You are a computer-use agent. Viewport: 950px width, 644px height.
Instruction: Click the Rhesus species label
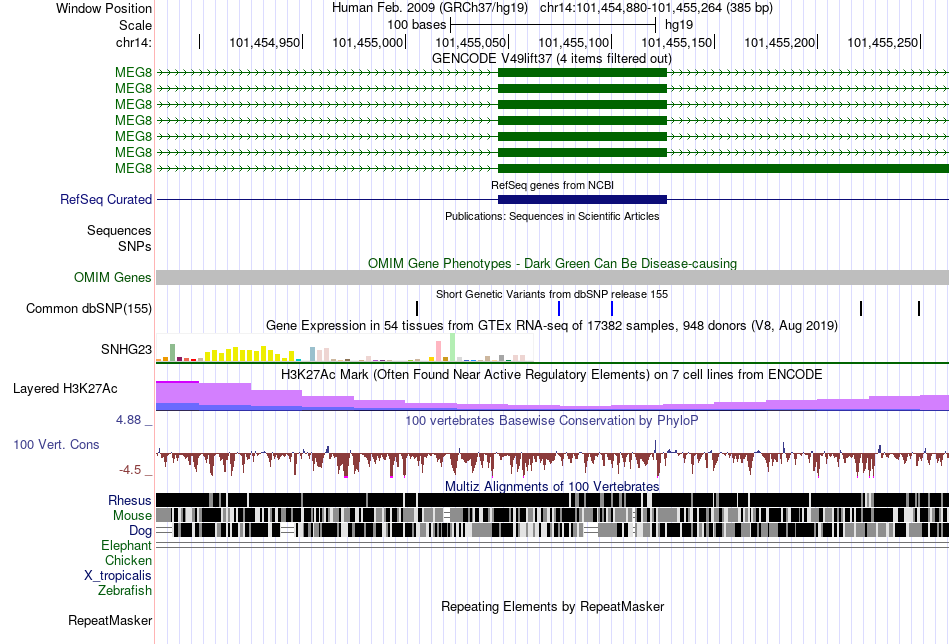point(130,500)
